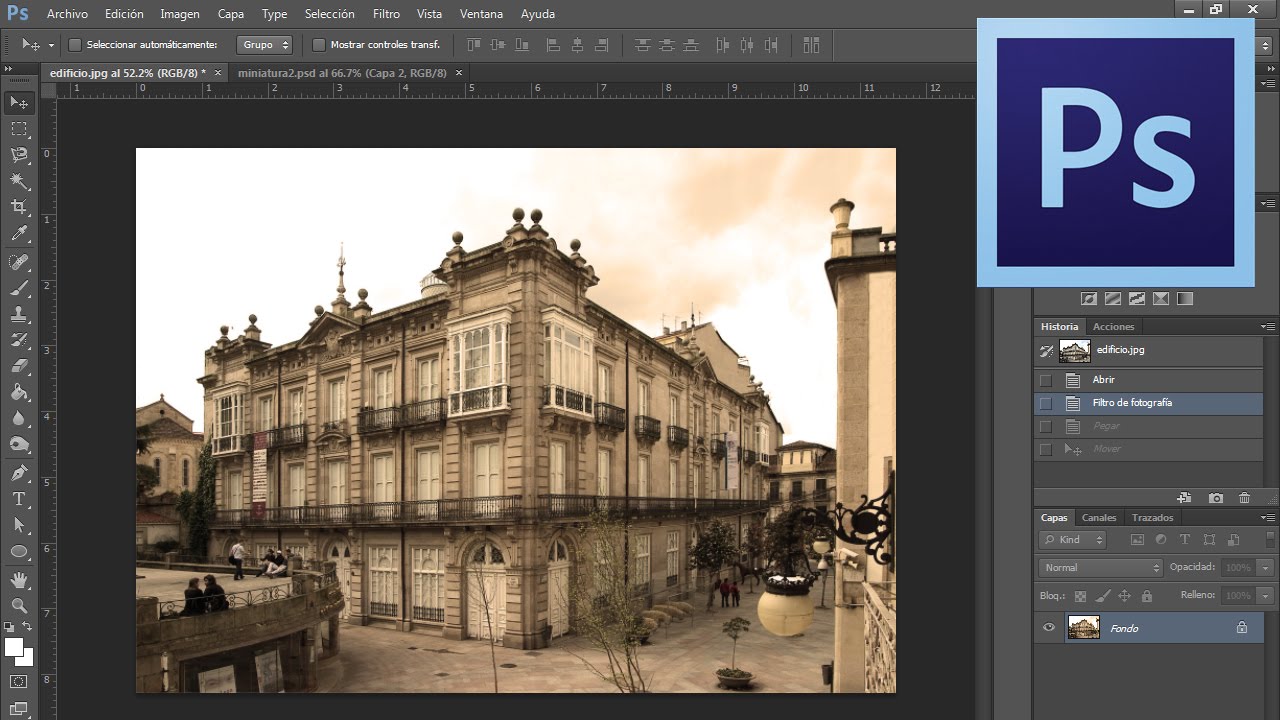Screen dimensions: 1280x720
Task: Open the Grupo dropdown in options bar
Action: pyautogui.click(x=265, y=45)
